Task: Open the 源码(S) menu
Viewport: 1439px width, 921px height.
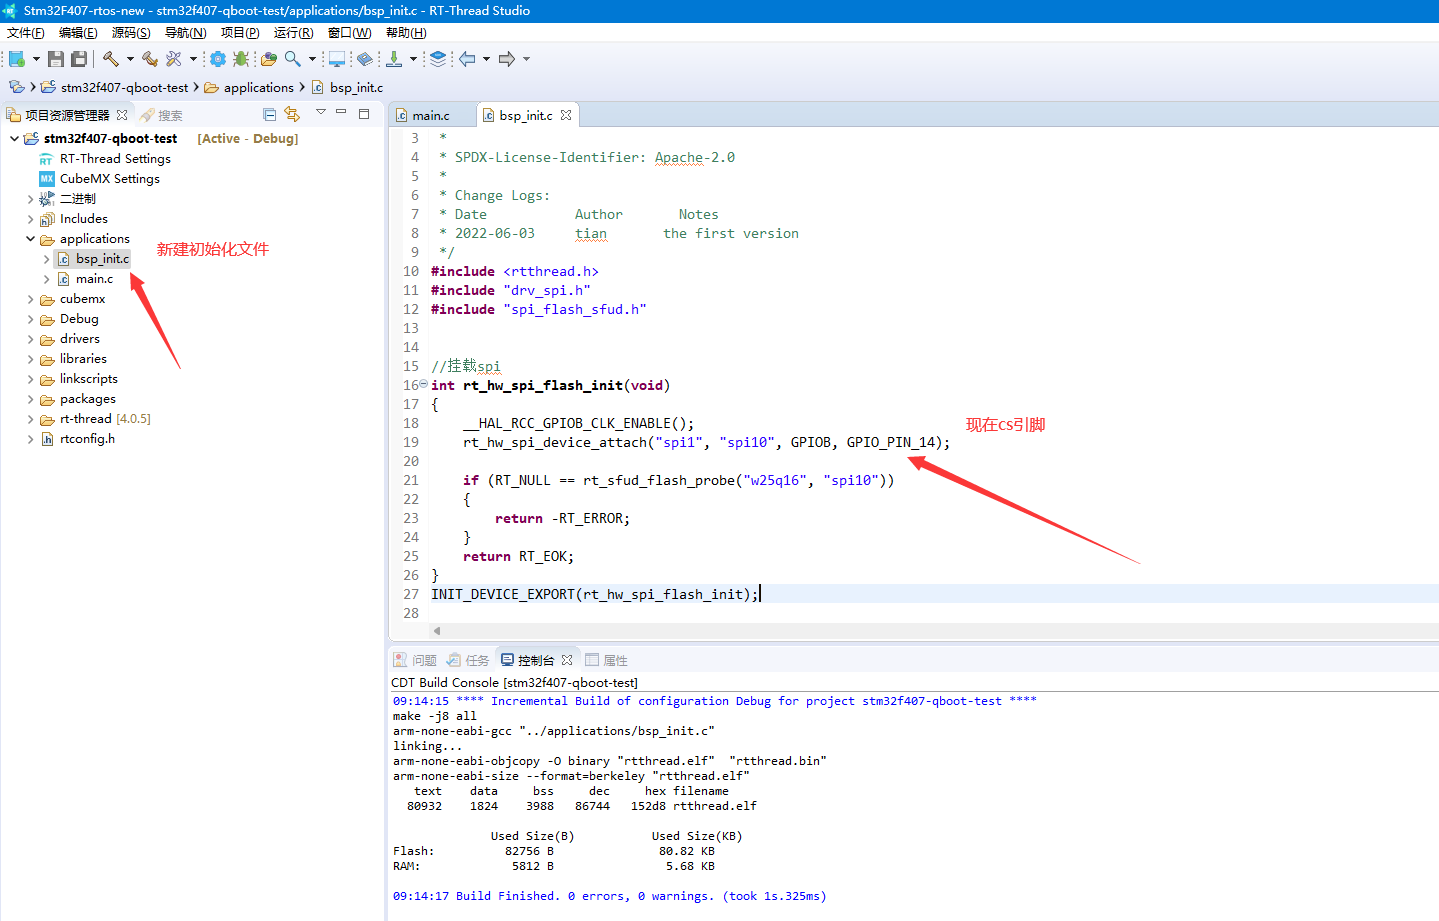Action: tap(131, 33)
